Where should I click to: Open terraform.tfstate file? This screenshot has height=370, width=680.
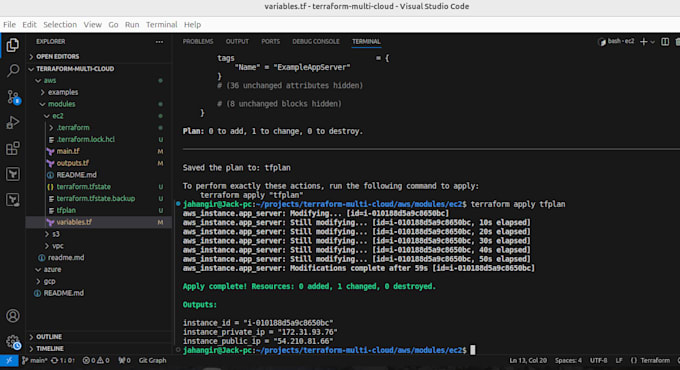(x=83, y=187)
